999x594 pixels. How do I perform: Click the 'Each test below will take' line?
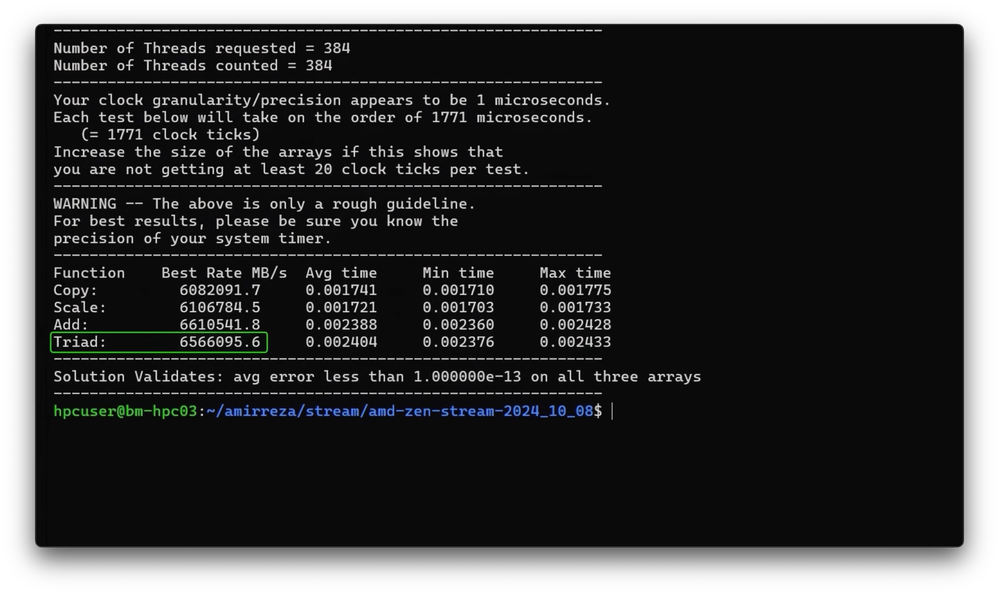pyautogui.click(x=323, y=117)
